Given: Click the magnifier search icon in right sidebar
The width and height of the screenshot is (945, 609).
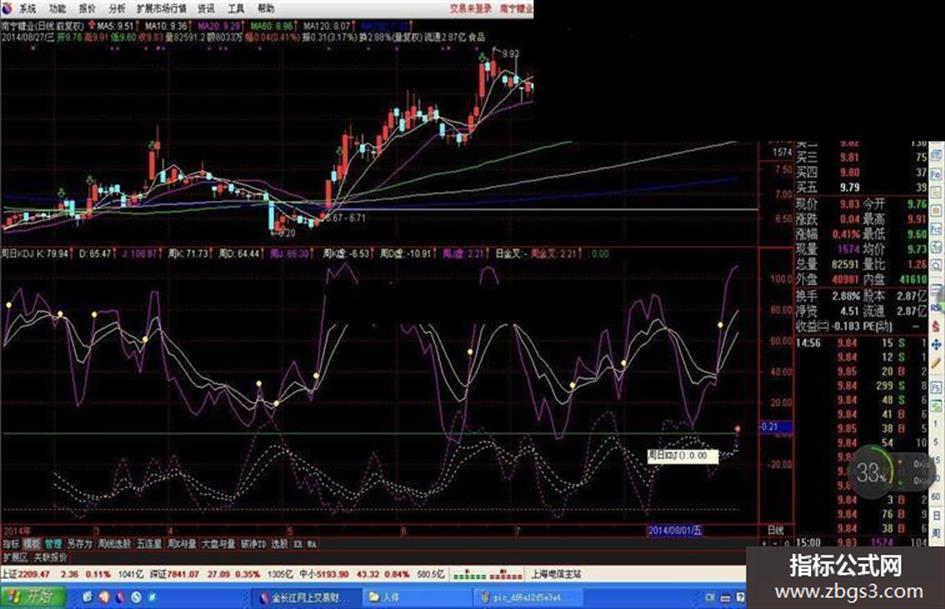Looking at the screenshot, I should coord(936,266).
